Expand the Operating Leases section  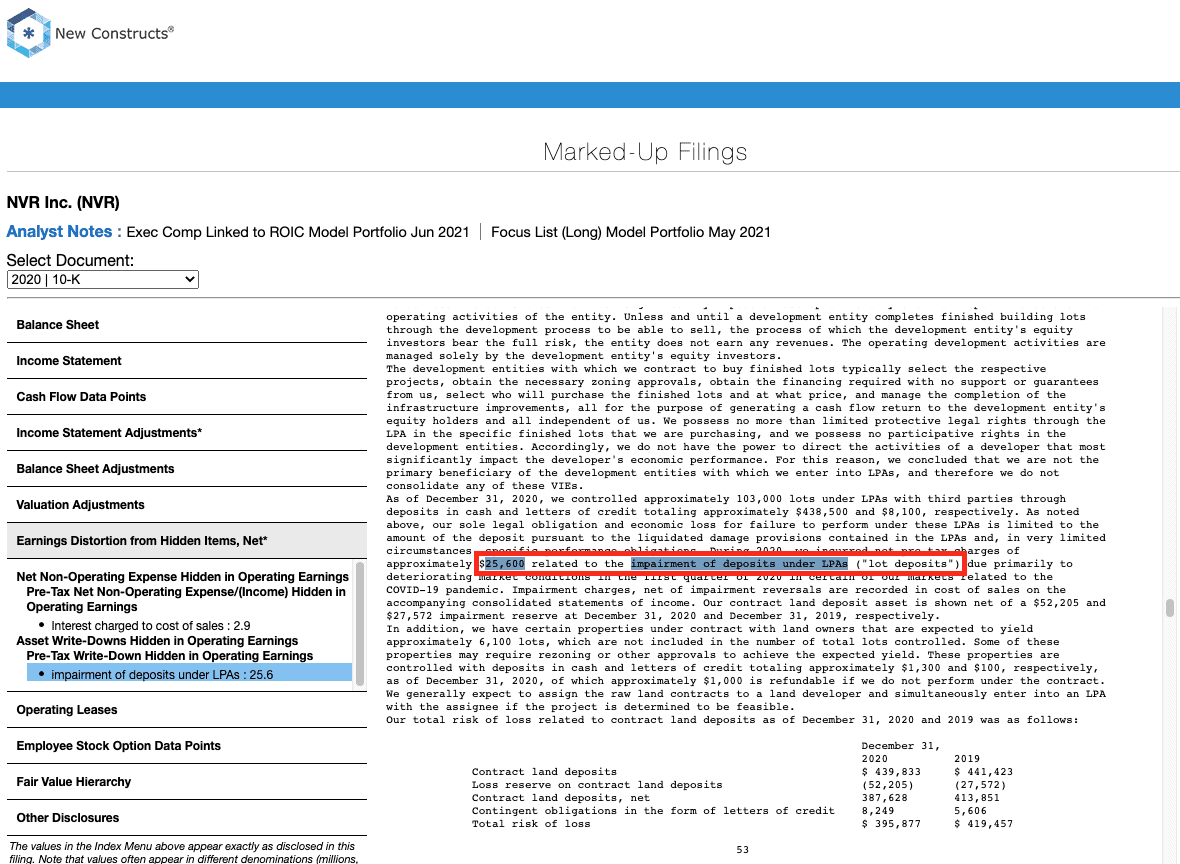pyautogui.click(x=187, y=710)
